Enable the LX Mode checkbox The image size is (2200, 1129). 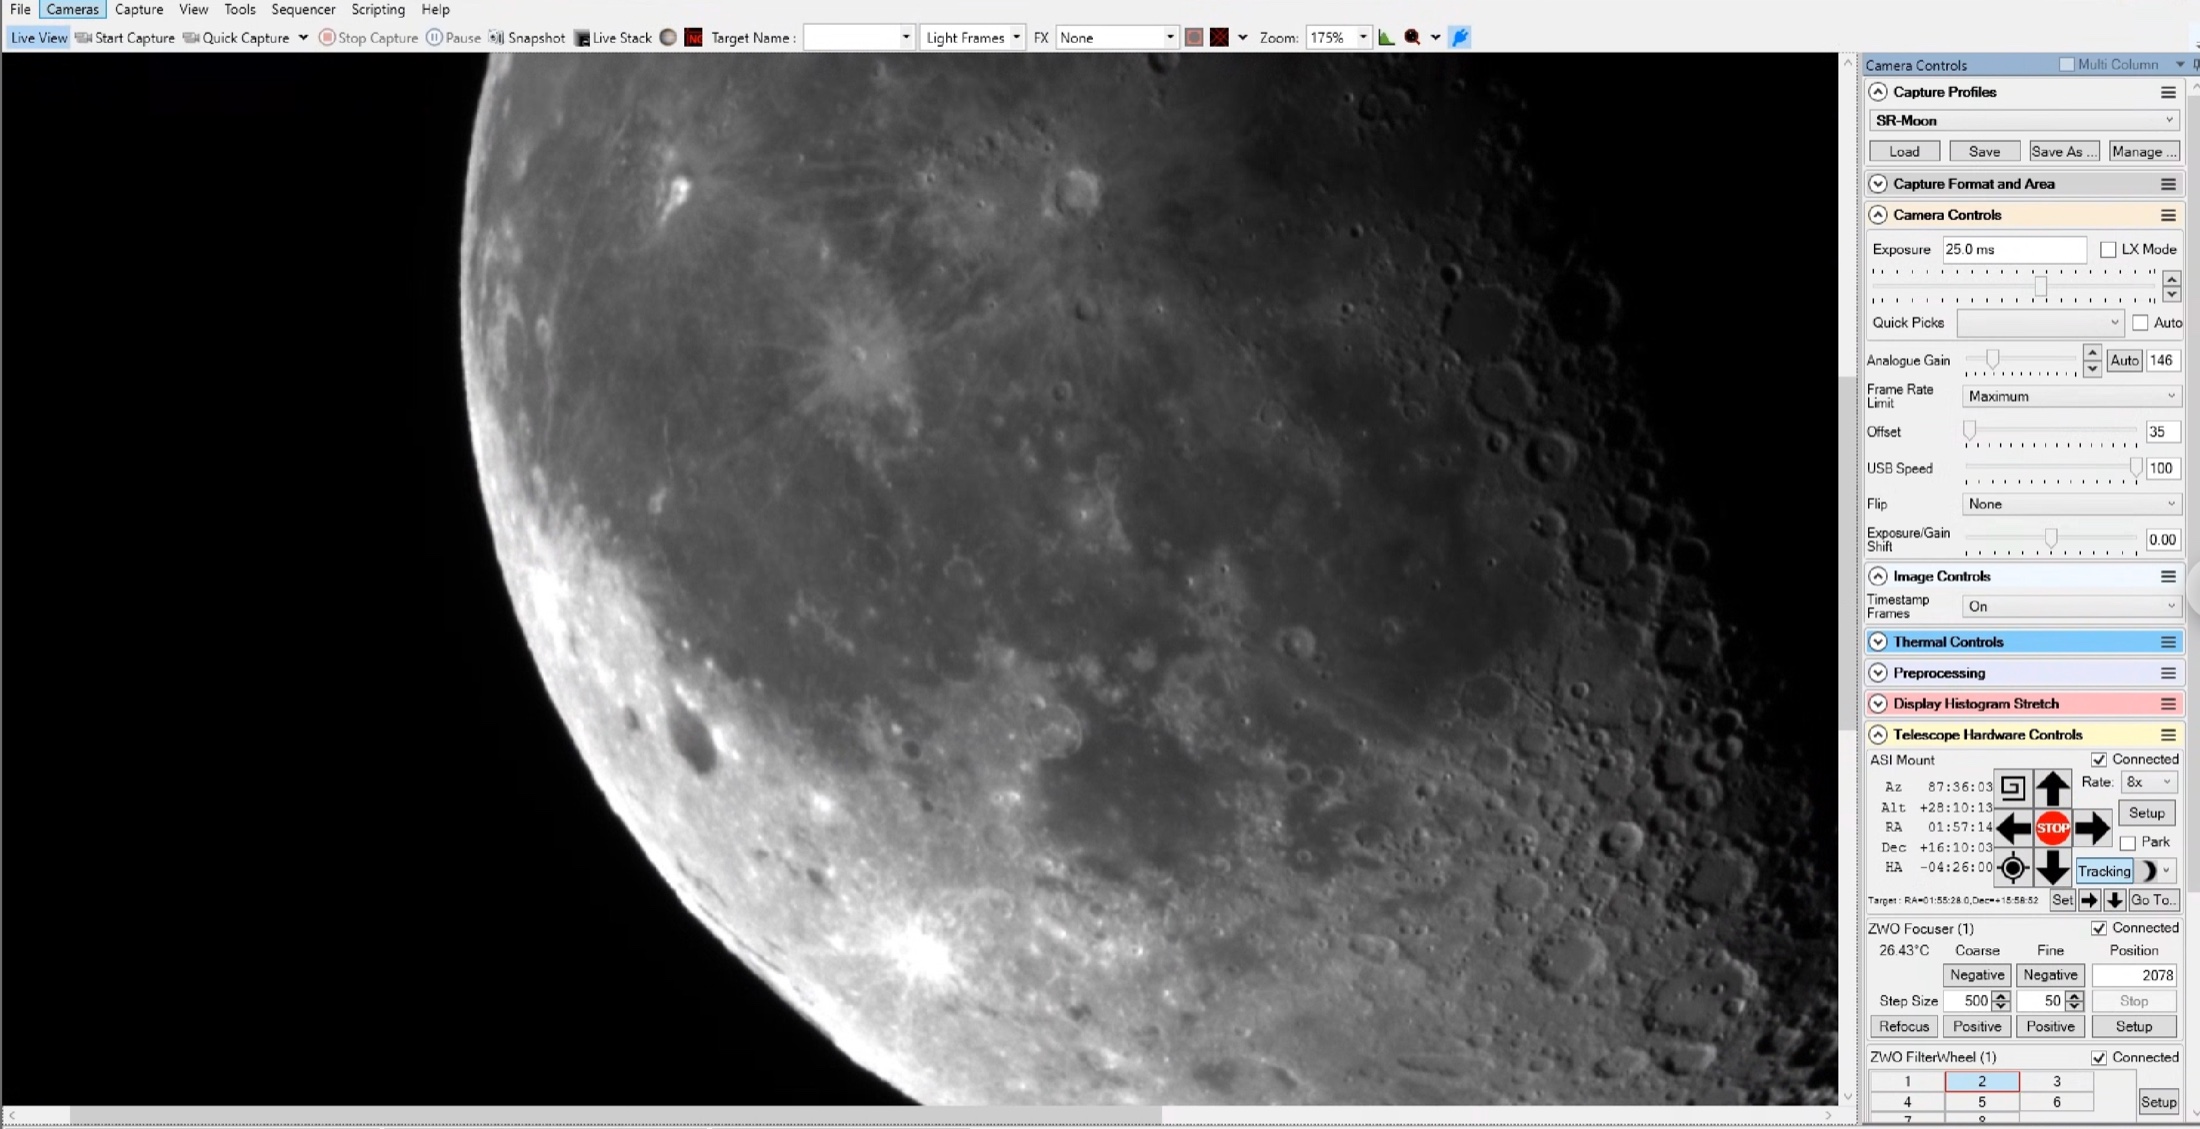[x=2108, y=249]
